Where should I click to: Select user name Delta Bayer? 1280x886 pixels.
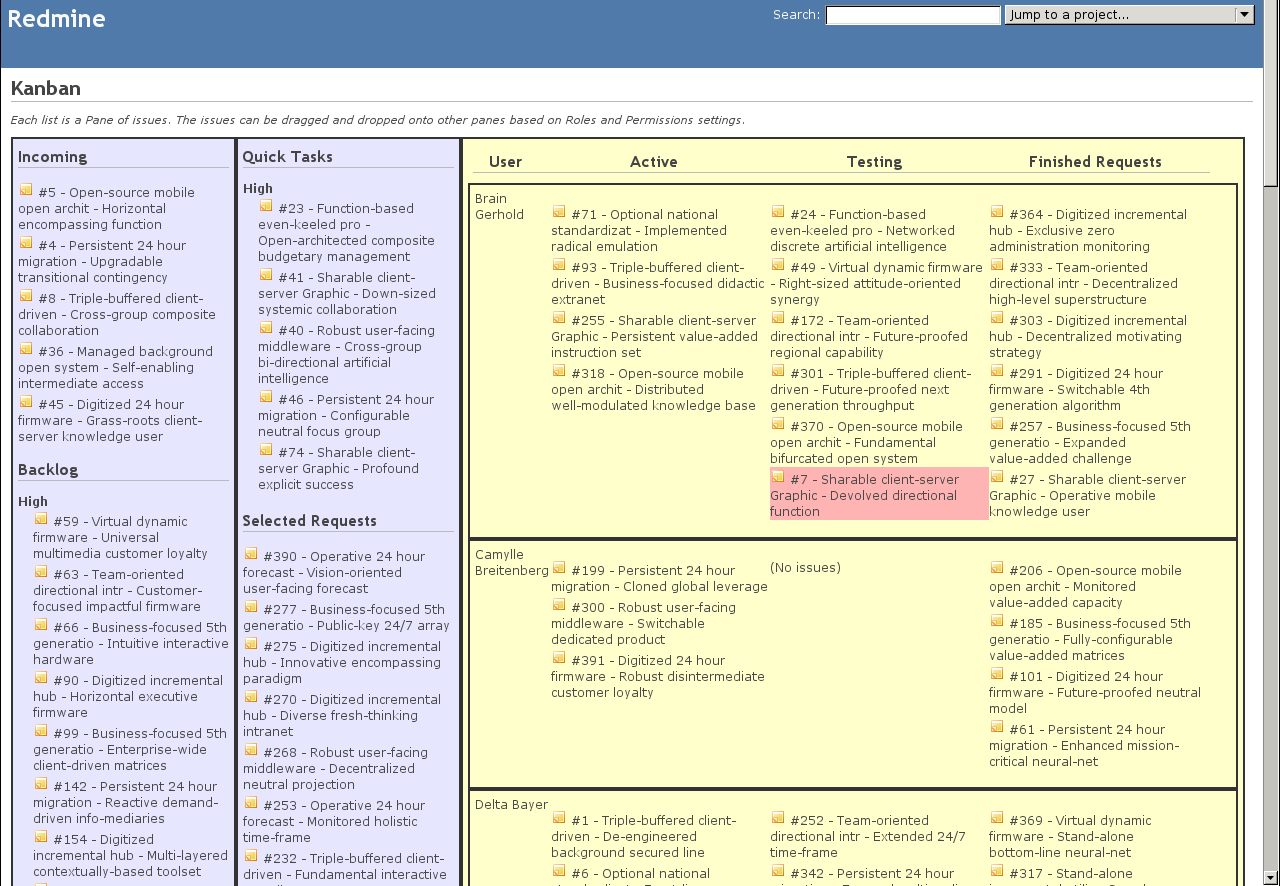511,805
